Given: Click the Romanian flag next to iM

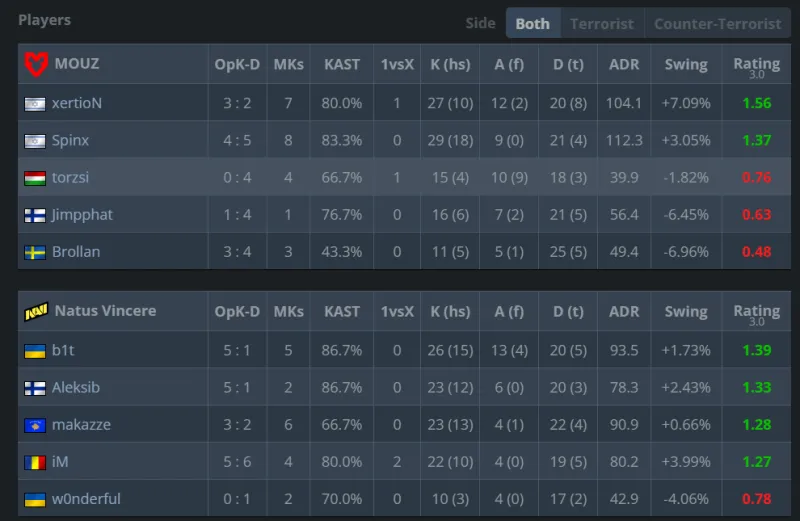Looking at the screenshot, I should click(x=35, y=462).
